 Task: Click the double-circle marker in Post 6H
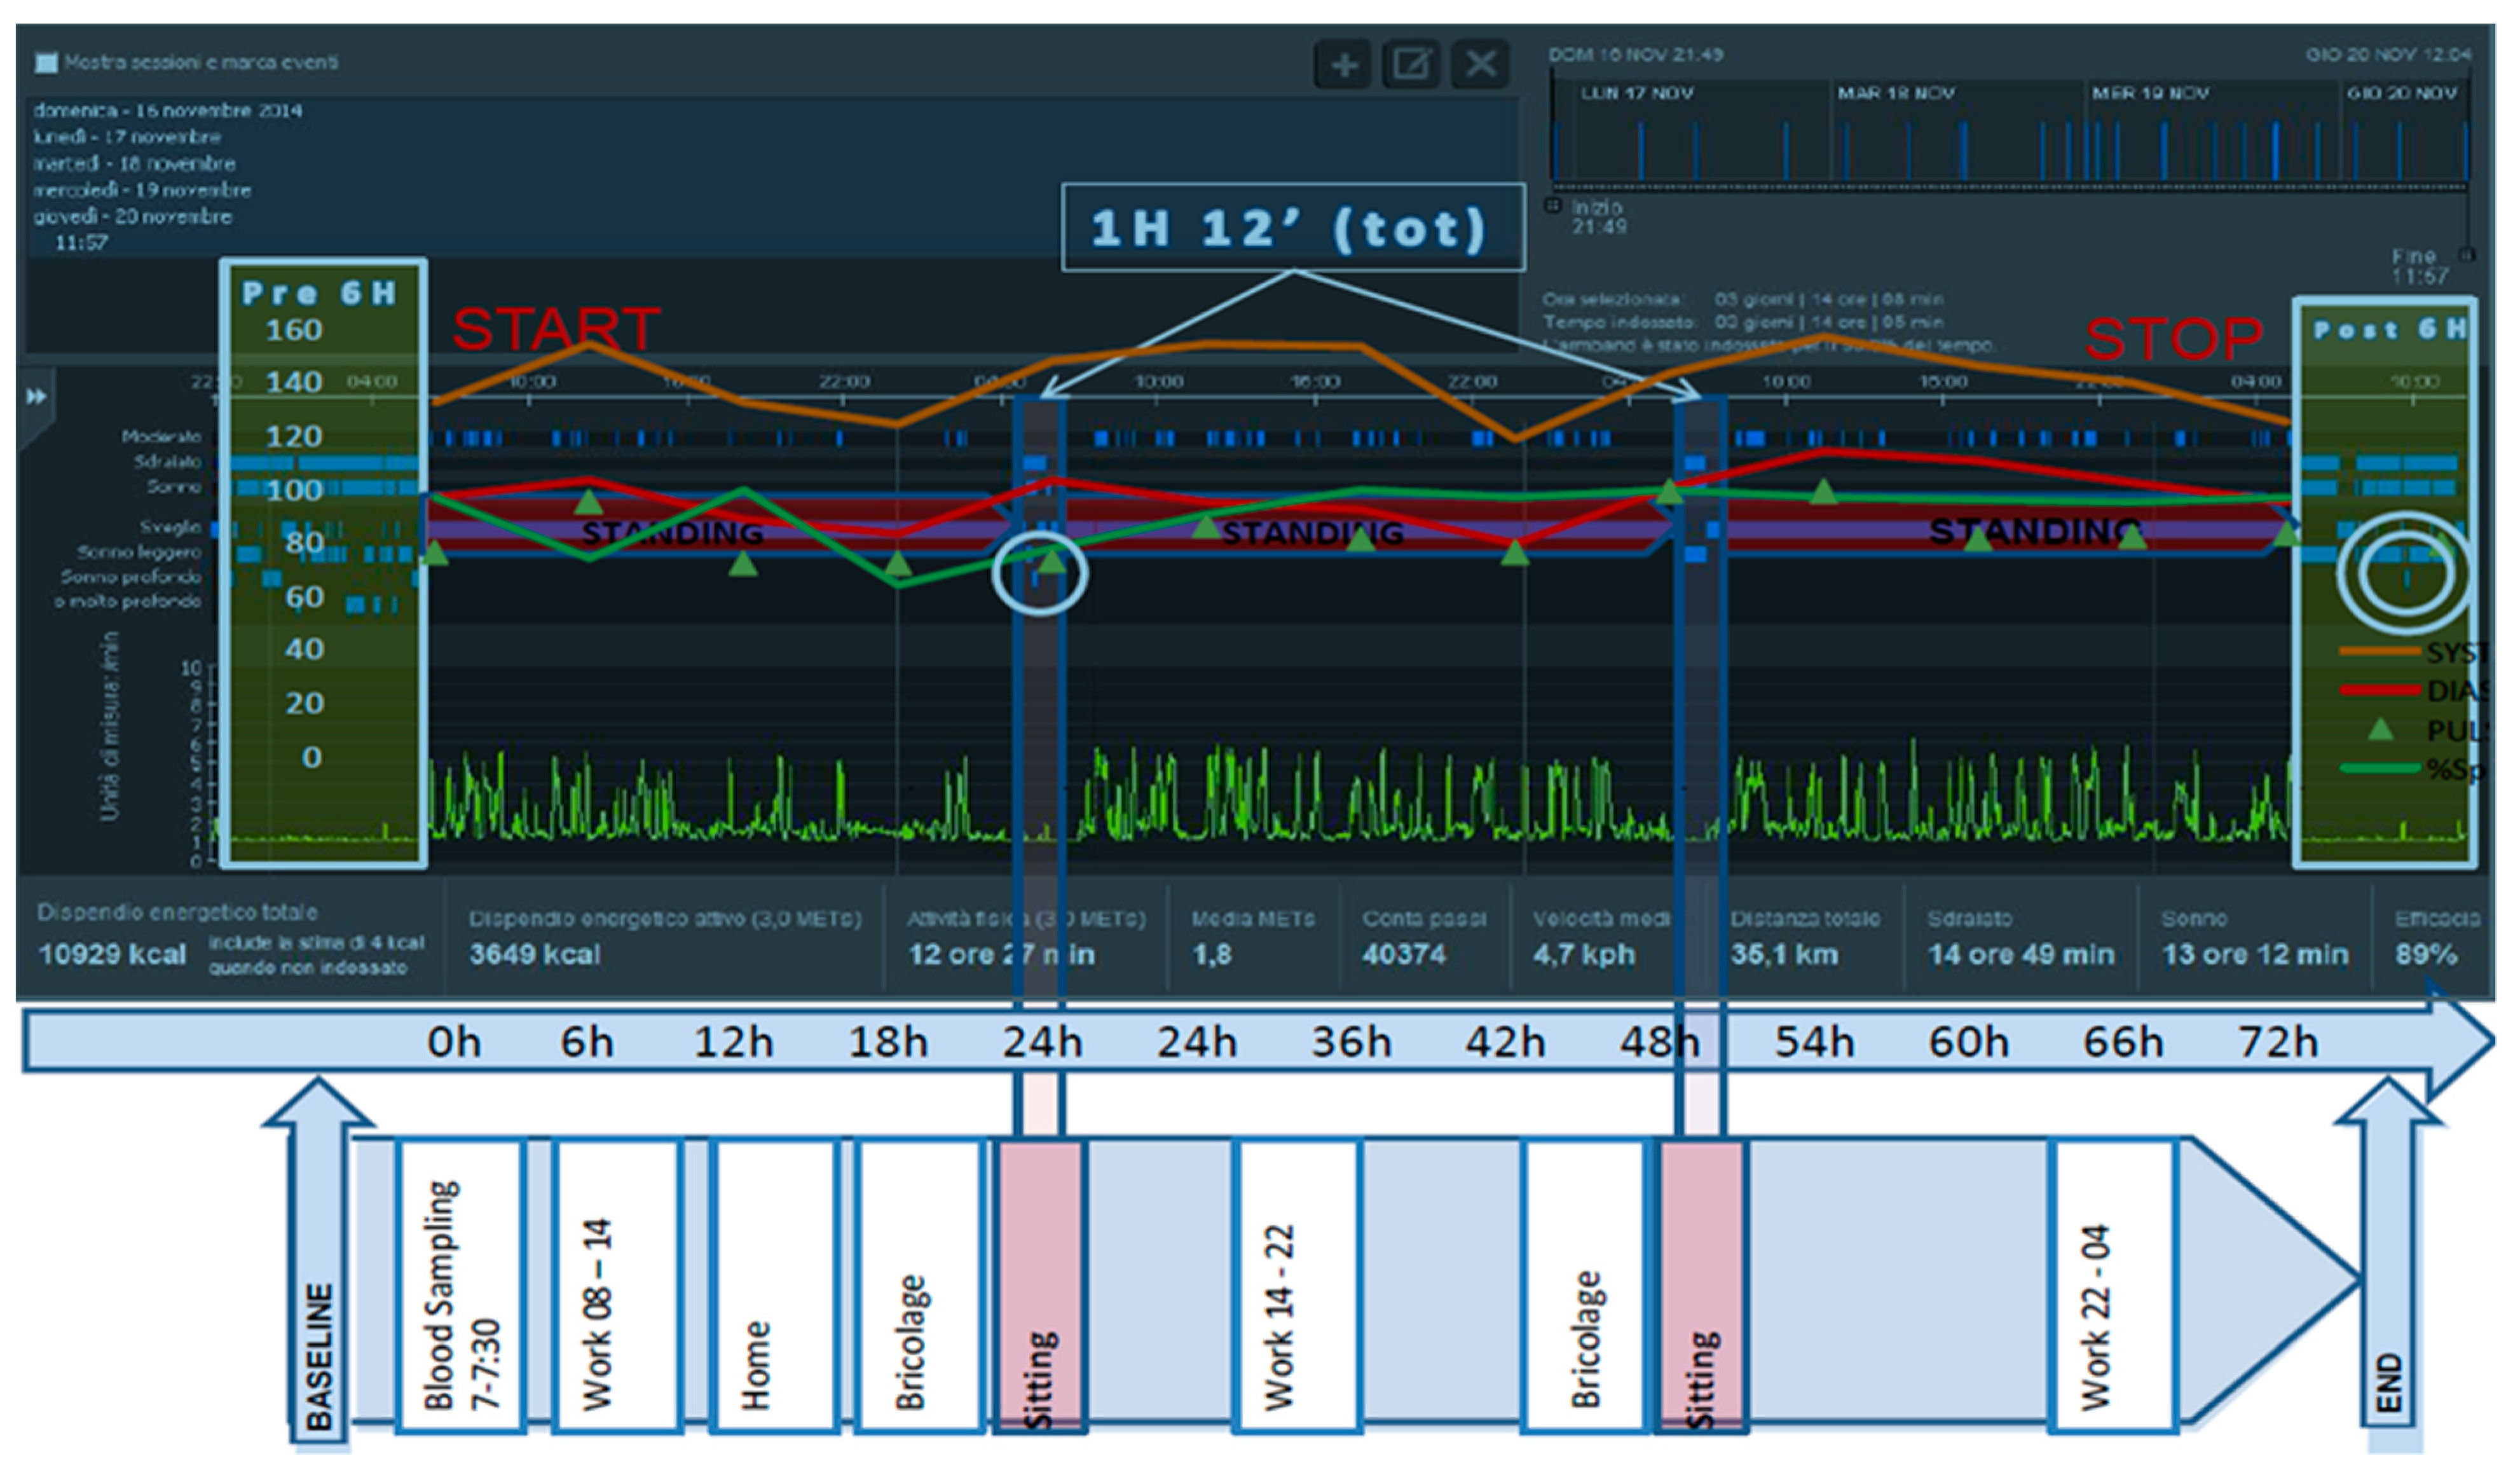pyautogui.click(x=2405, y=574)
